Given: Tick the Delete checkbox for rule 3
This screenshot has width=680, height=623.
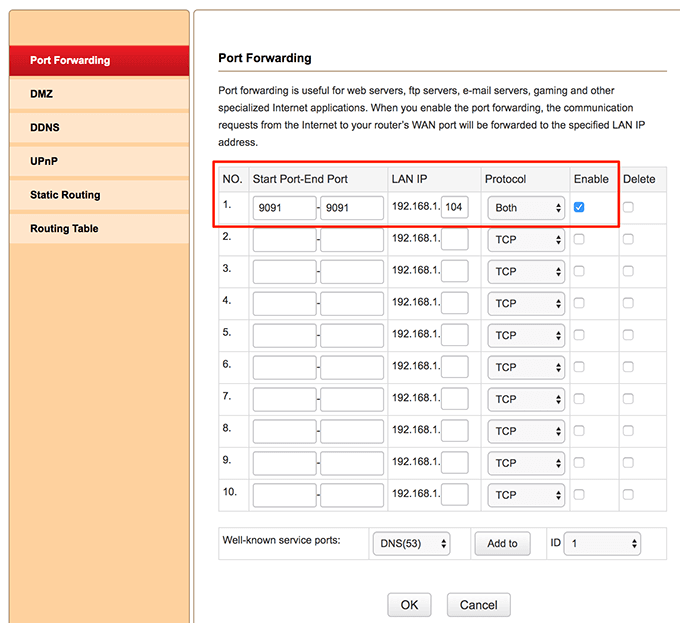Looking at the screenshot, I should pyautogui.click(x=628, y=271).
